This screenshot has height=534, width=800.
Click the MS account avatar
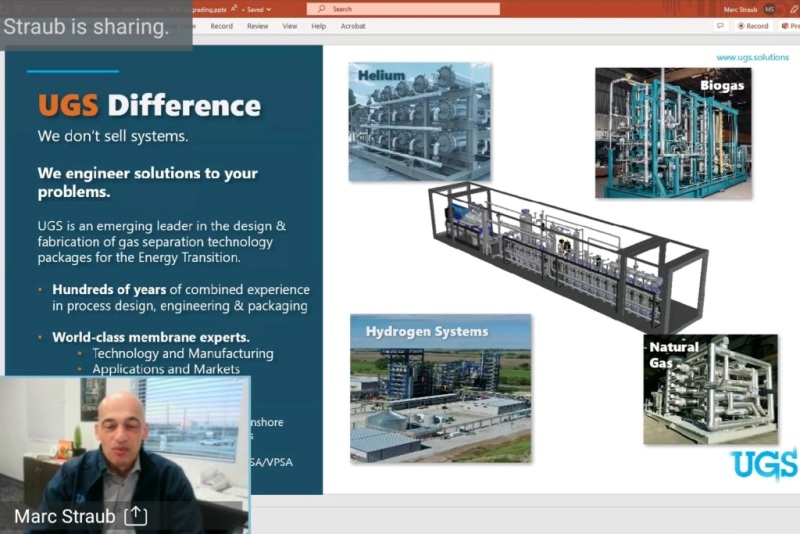click(769, 9)
